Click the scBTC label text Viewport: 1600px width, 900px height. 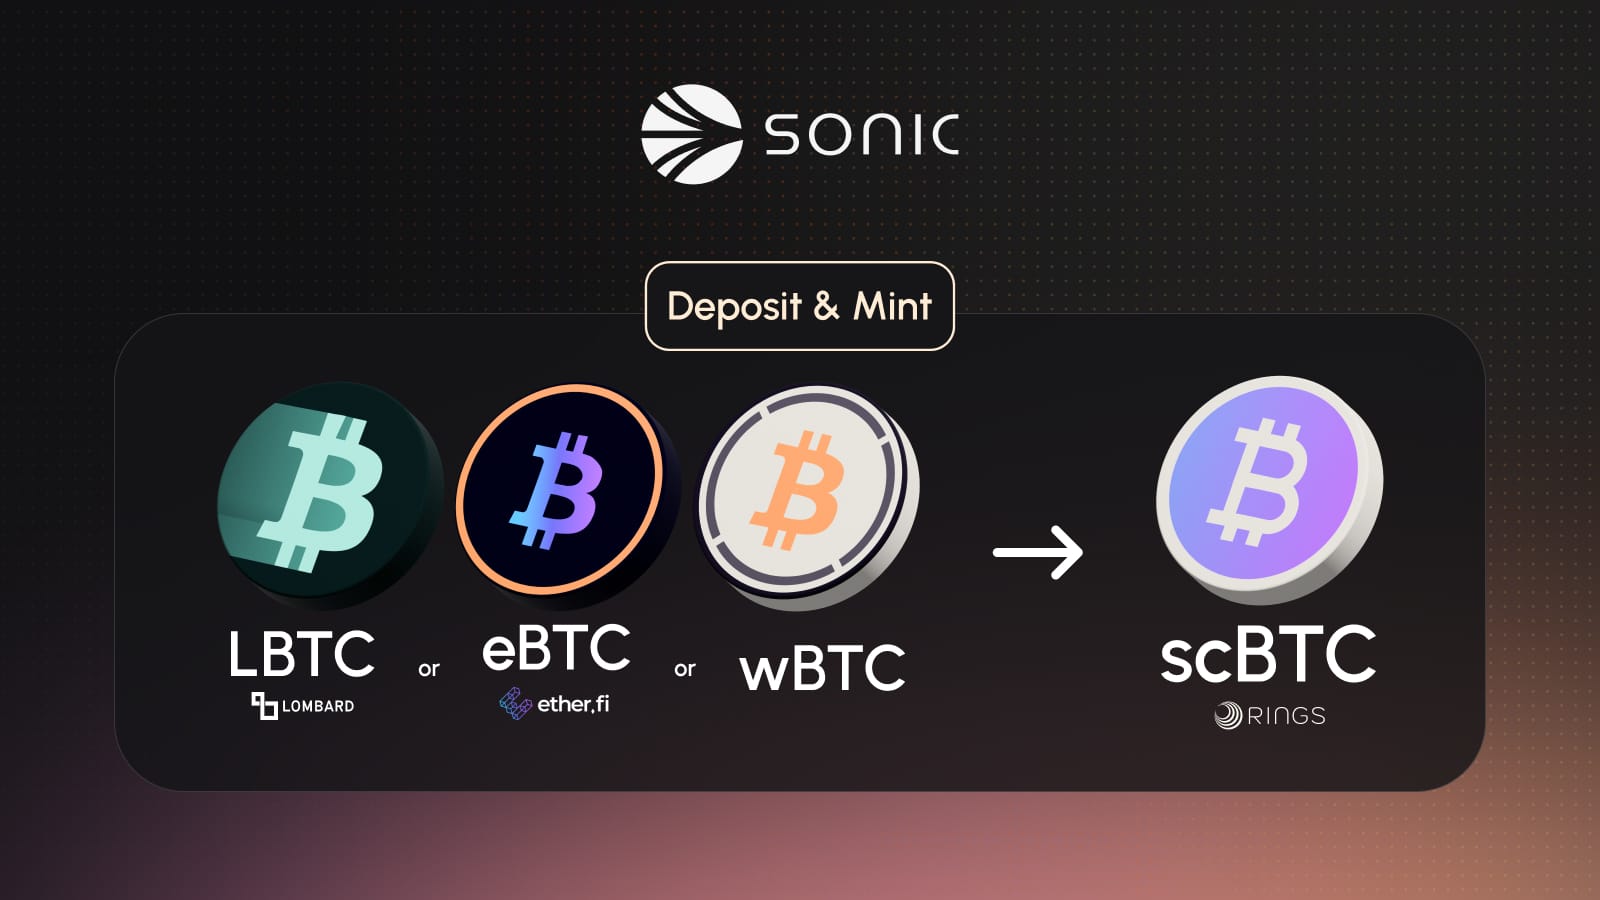pos(1268,653)
